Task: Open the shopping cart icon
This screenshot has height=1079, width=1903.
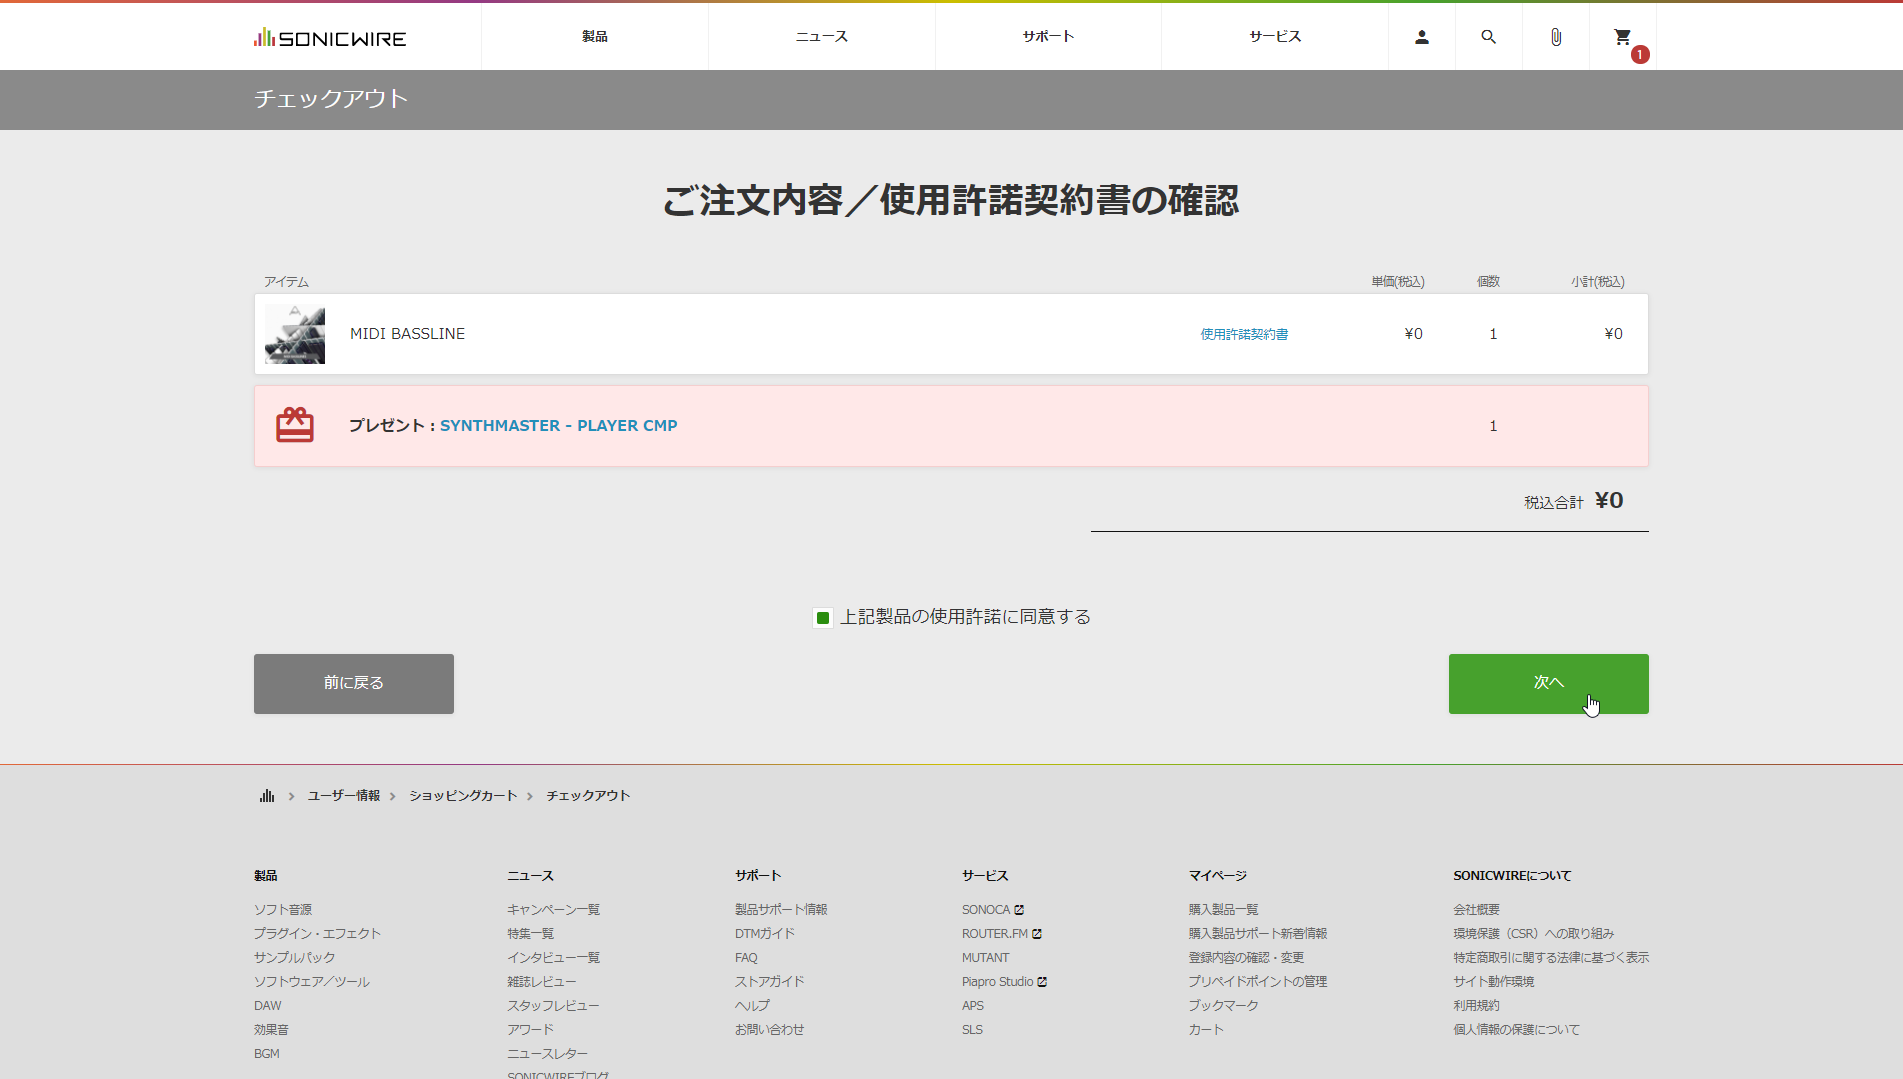Action: [x=1623, y=37]
